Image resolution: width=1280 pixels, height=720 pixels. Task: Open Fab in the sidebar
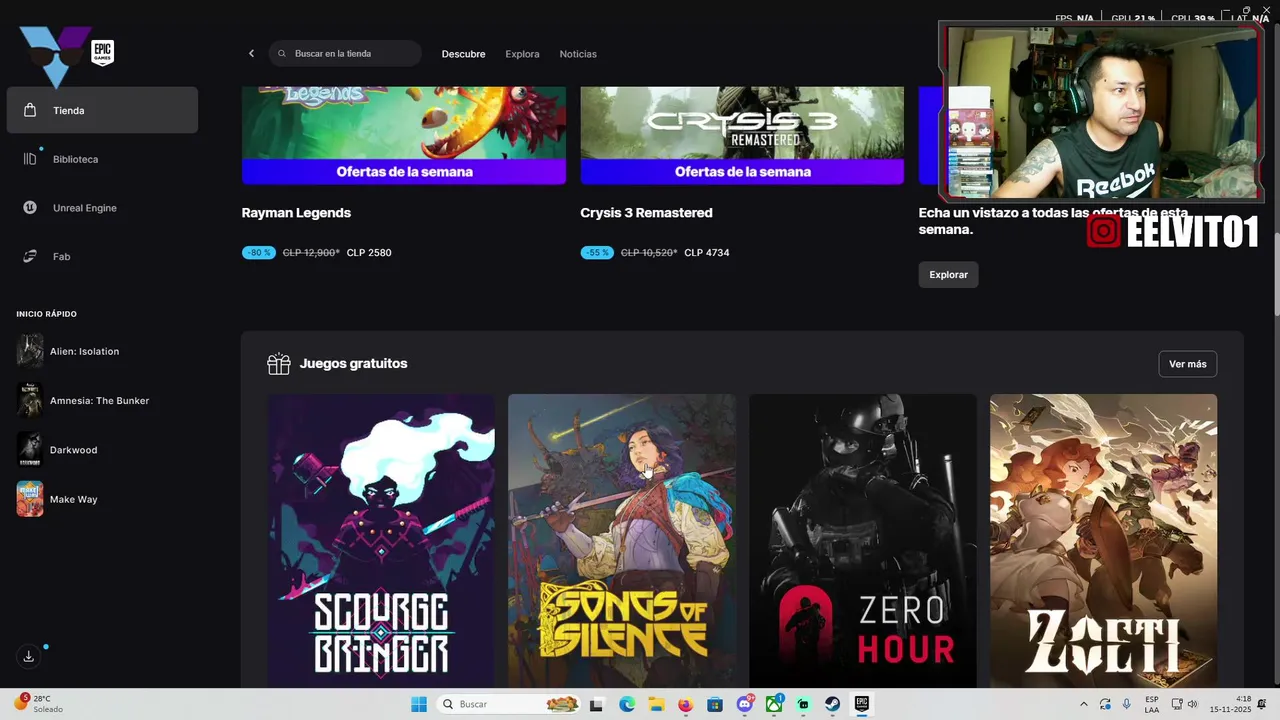pos(102,257)
